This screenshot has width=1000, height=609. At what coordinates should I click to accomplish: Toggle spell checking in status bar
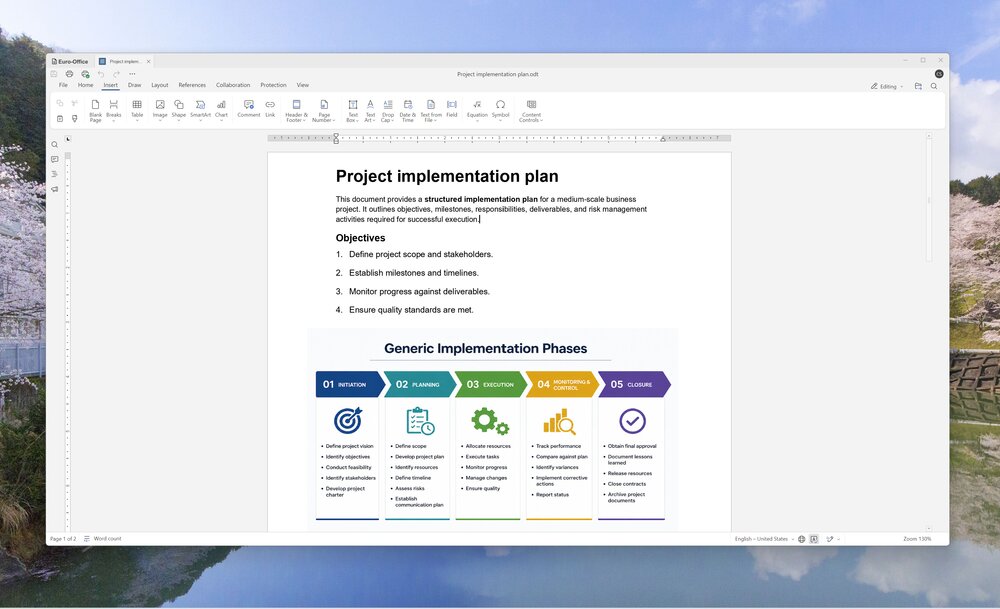pos(814,539)
